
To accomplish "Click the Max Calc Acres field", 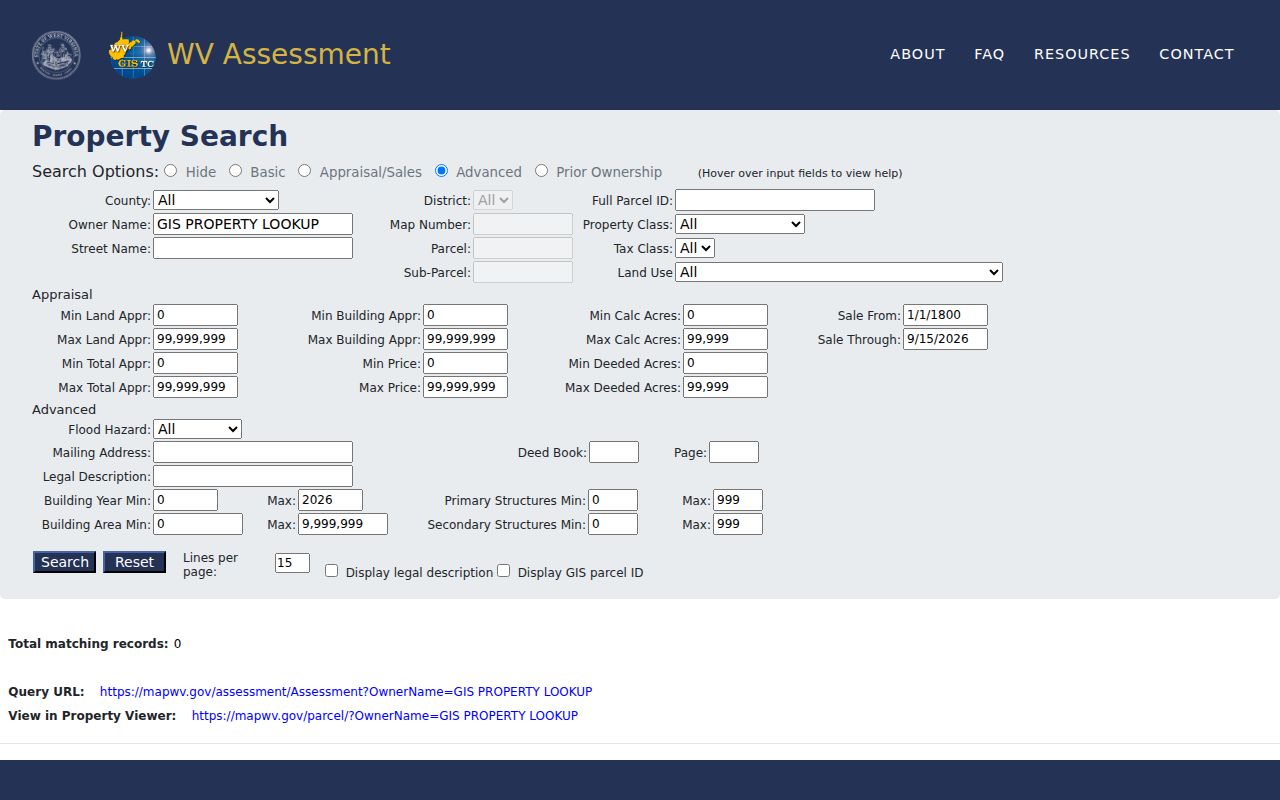I will click(725, 339).
